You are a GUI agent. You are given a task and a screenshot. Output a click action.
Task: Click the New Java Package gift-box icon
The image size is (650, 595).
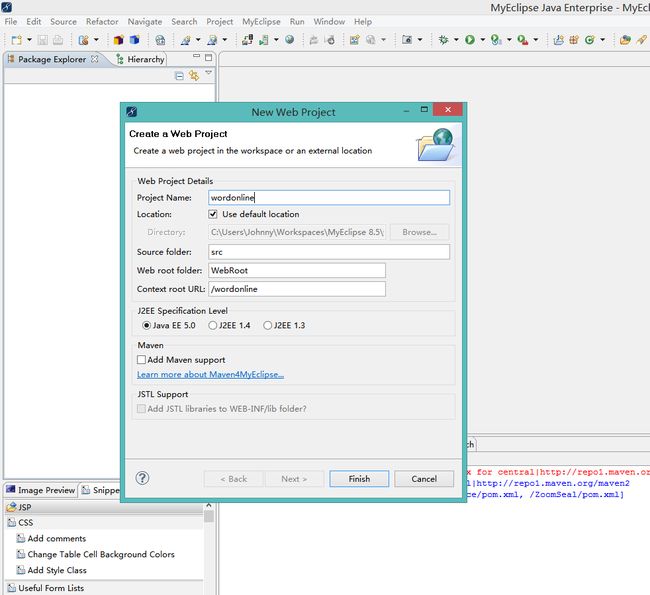coord(574,40)
